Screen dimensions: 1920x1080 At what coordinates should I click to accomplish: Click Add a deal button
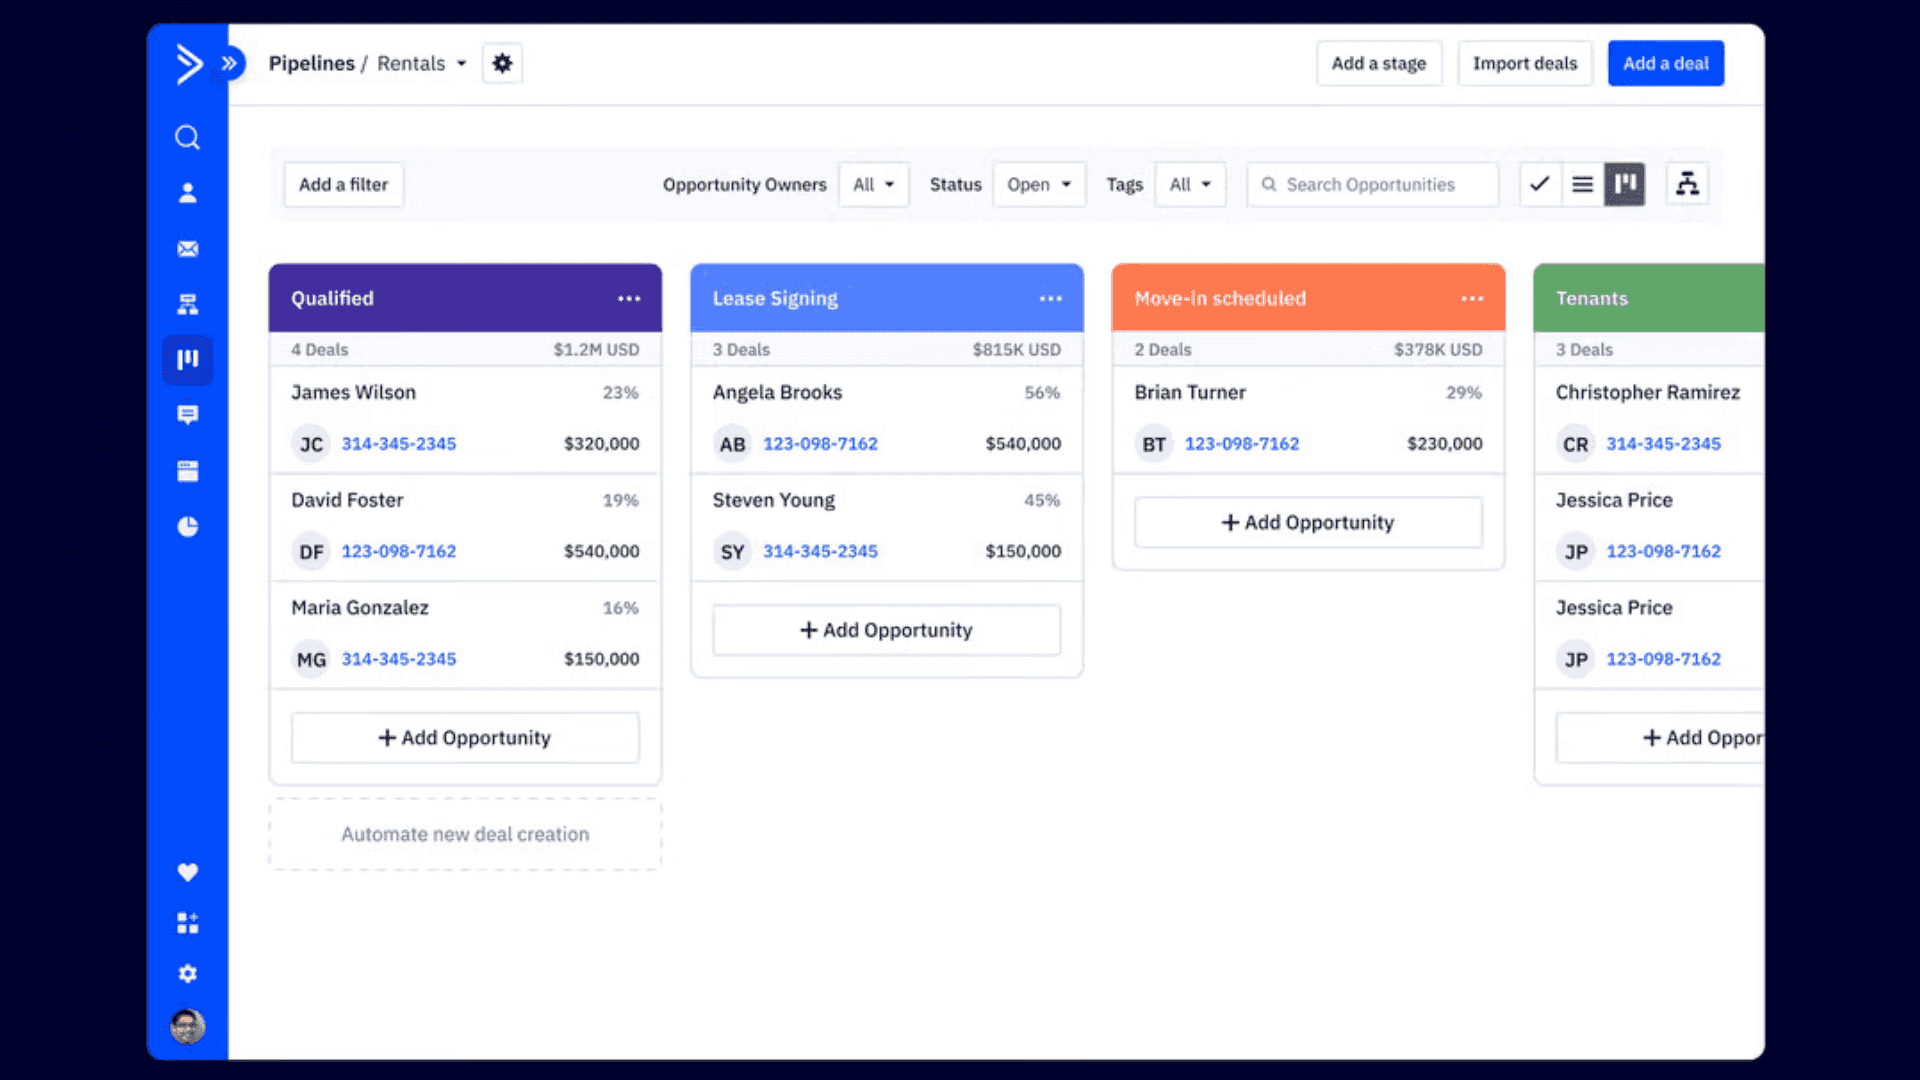click(x=1665, y=63)
